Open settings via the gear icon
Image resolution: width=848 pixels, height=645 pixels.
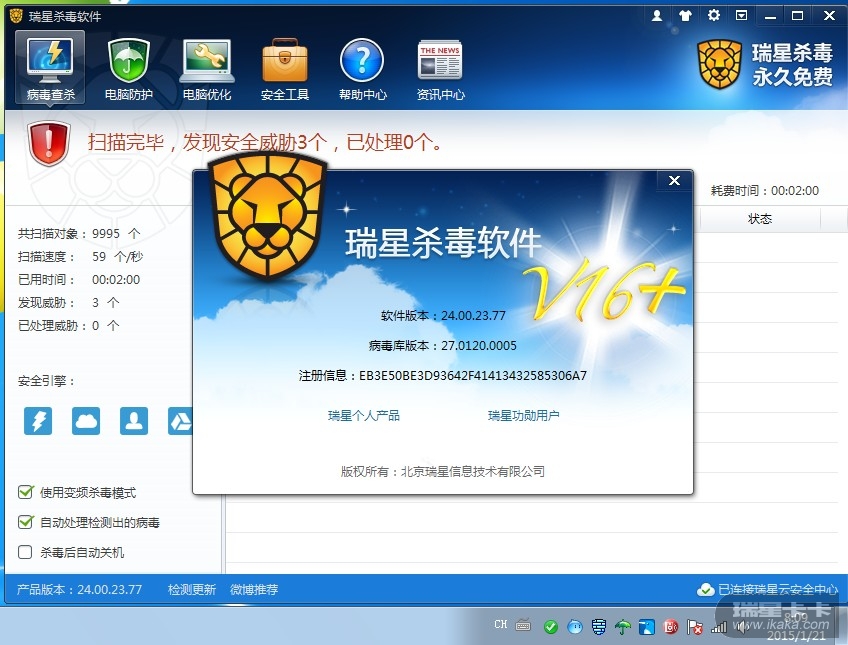[713, 15]
